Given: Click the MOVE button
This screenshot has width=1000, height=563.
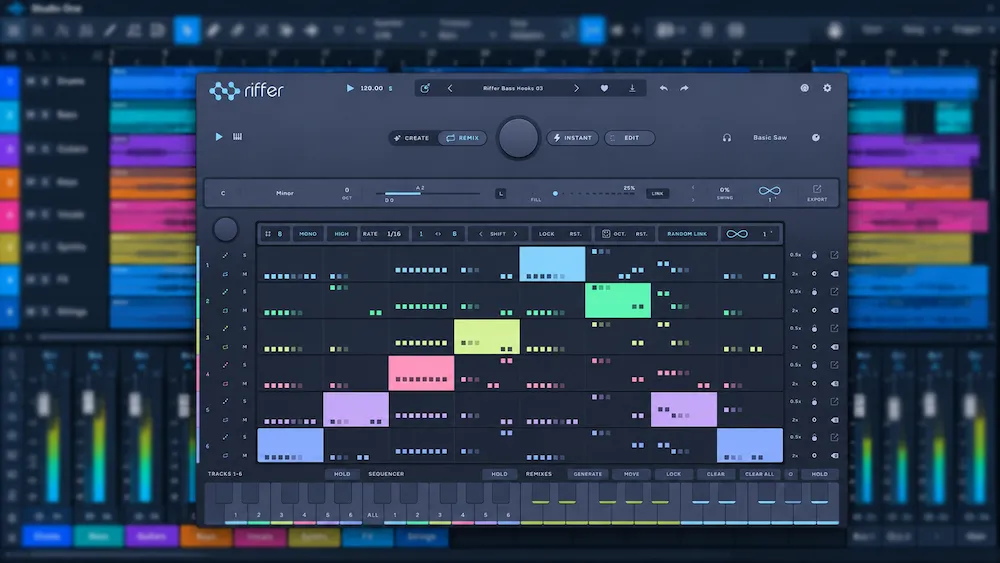Looking at the screenshot, I should (x=631, y=474).
